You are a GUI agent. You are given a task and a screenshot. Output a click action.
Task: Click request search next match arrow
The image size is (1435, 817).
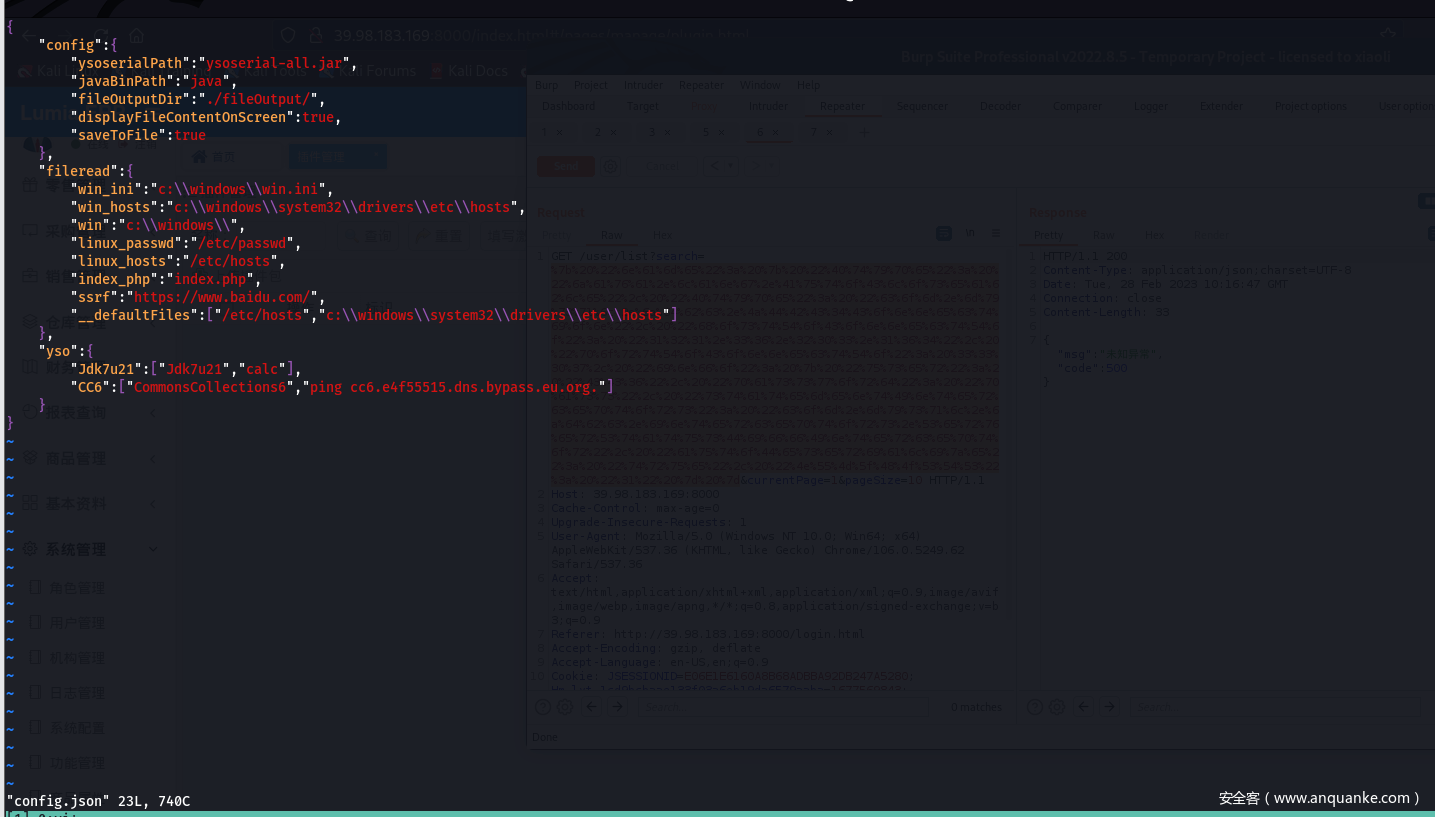pyautogui.click(x=617, y=707)
